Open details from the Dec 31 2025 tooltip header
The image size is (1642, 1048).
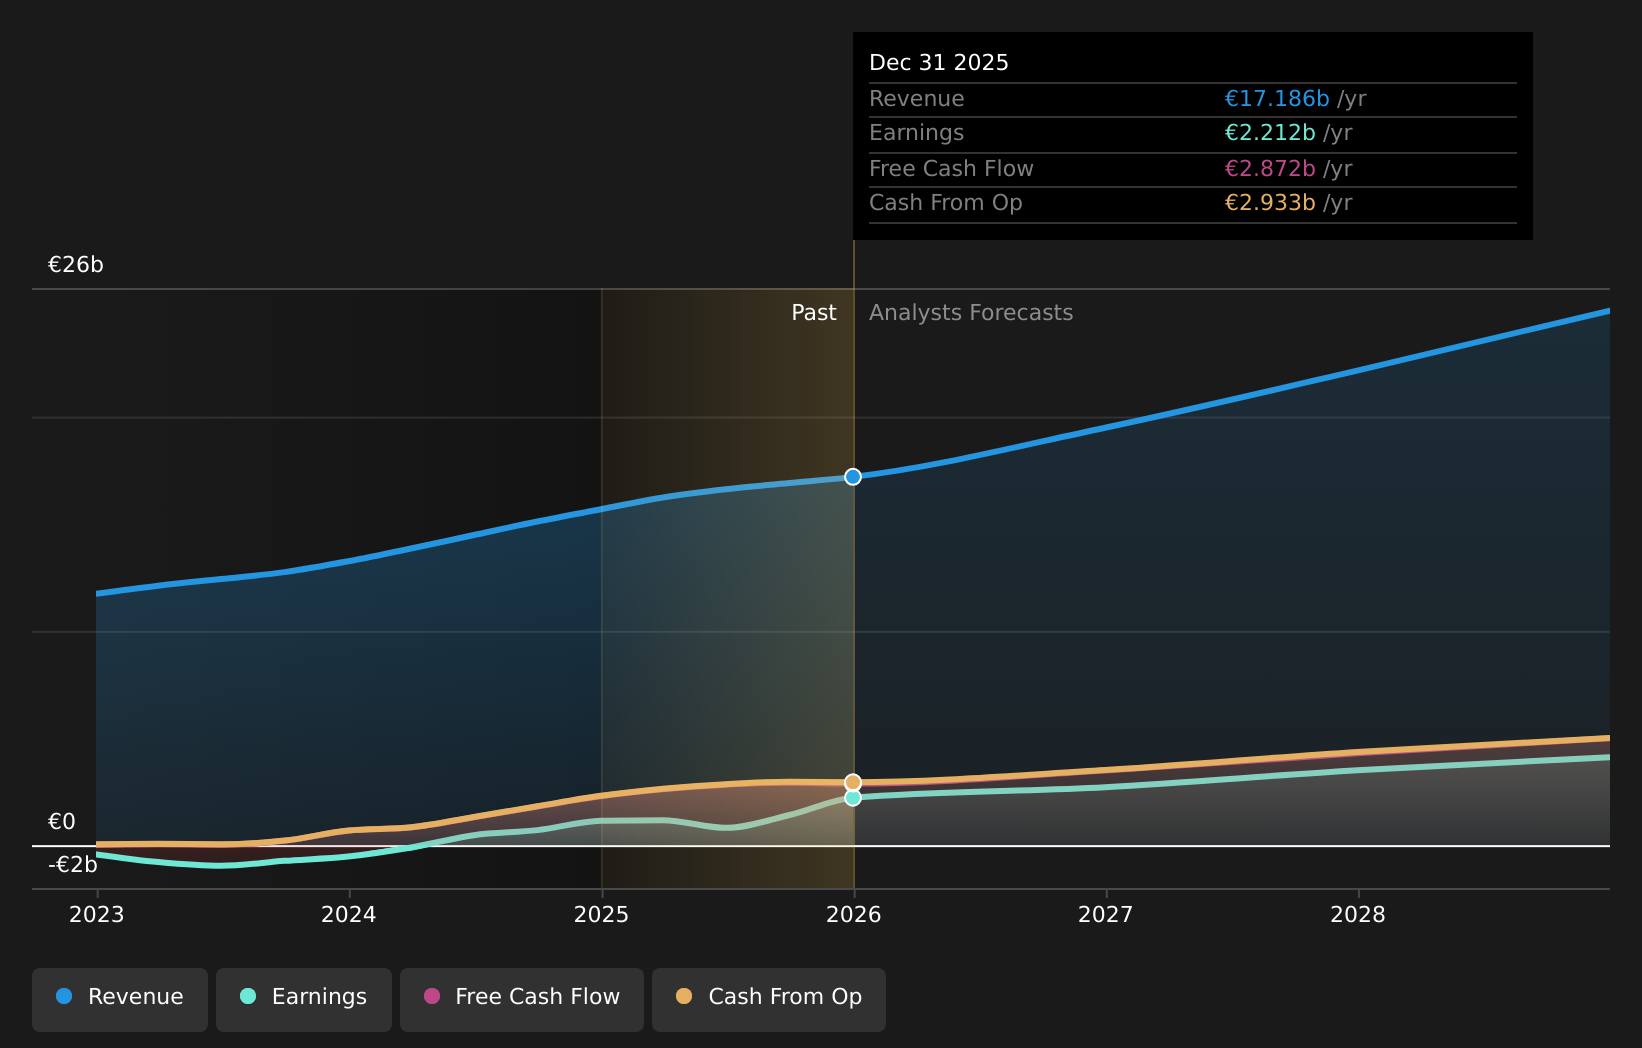[x=939, y=61]
